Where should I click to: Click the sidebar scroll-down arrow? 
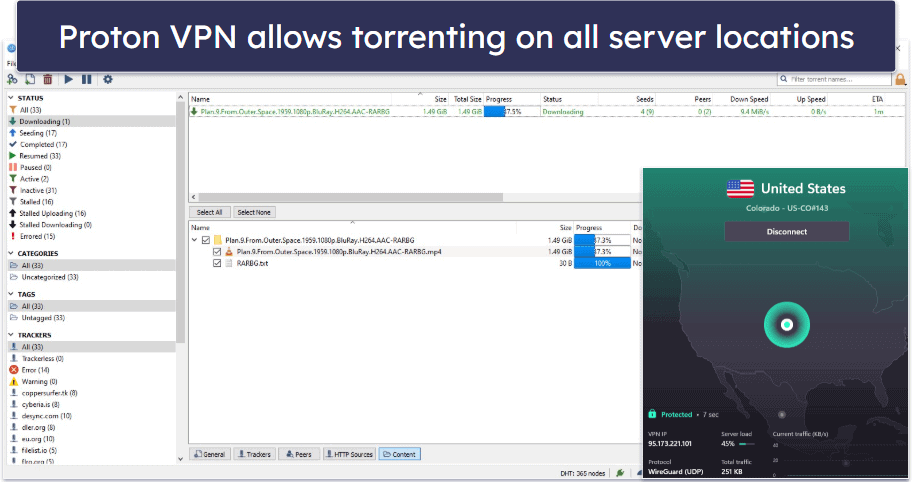coord(180,459)
